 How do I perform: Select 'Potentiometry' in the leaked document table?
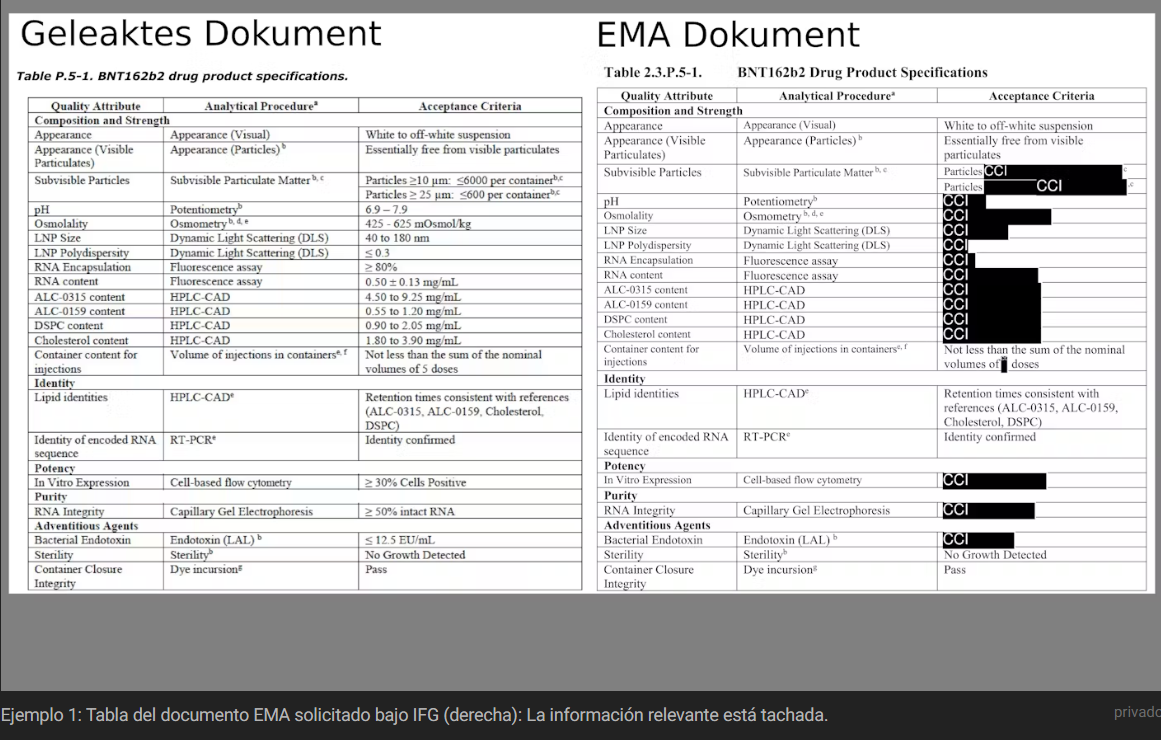206,210
